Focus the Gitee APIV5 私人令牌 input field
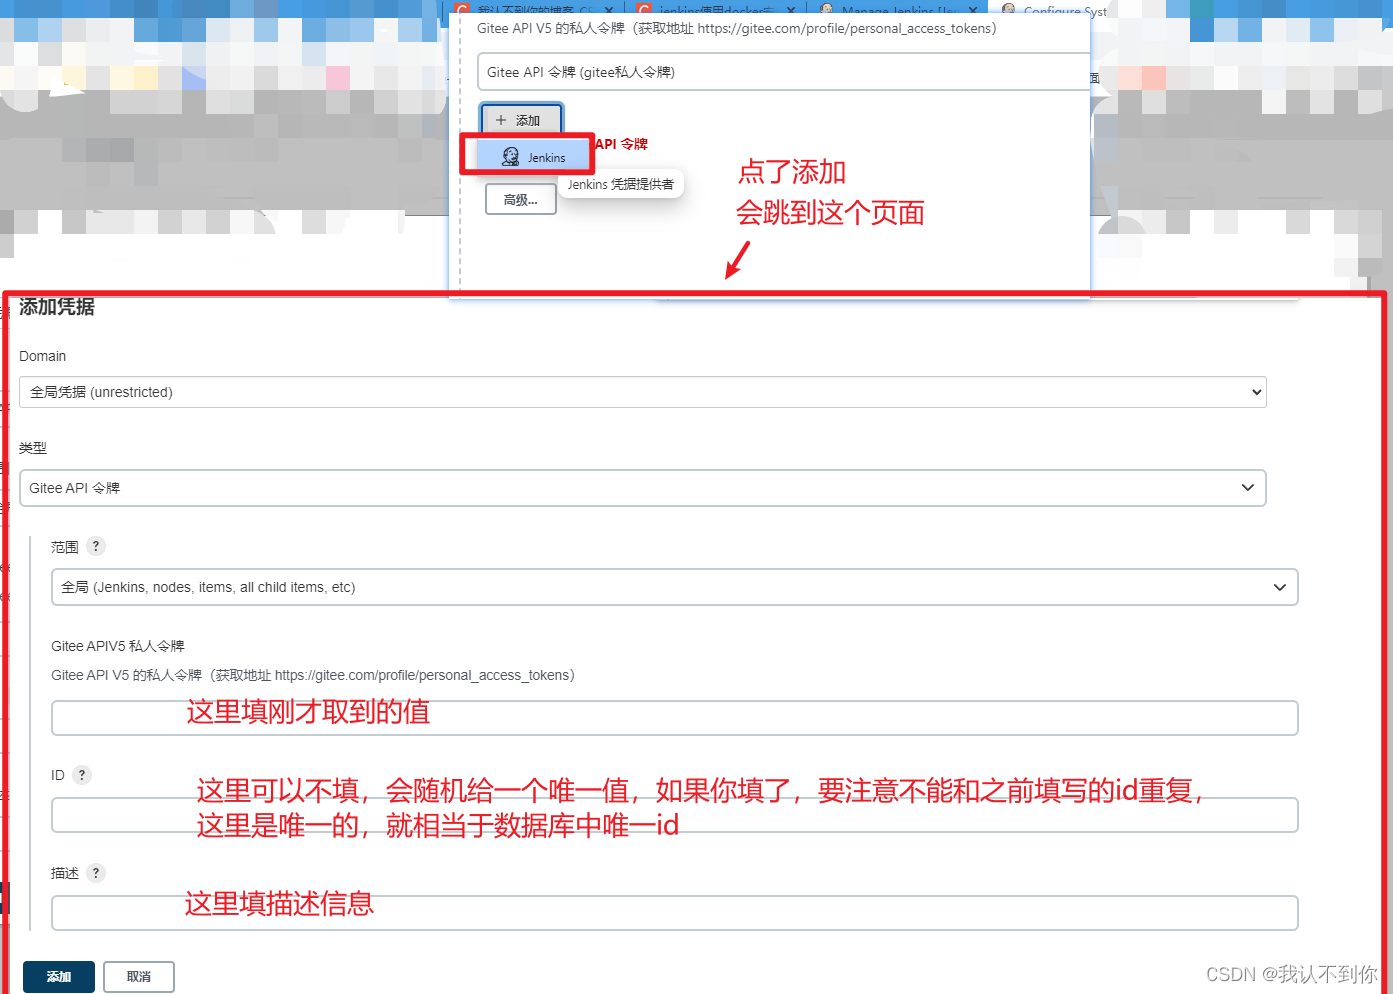Image resolution: width=1393 pixels, height=994 pixels. pyautogui.click(x=675, y=718)
